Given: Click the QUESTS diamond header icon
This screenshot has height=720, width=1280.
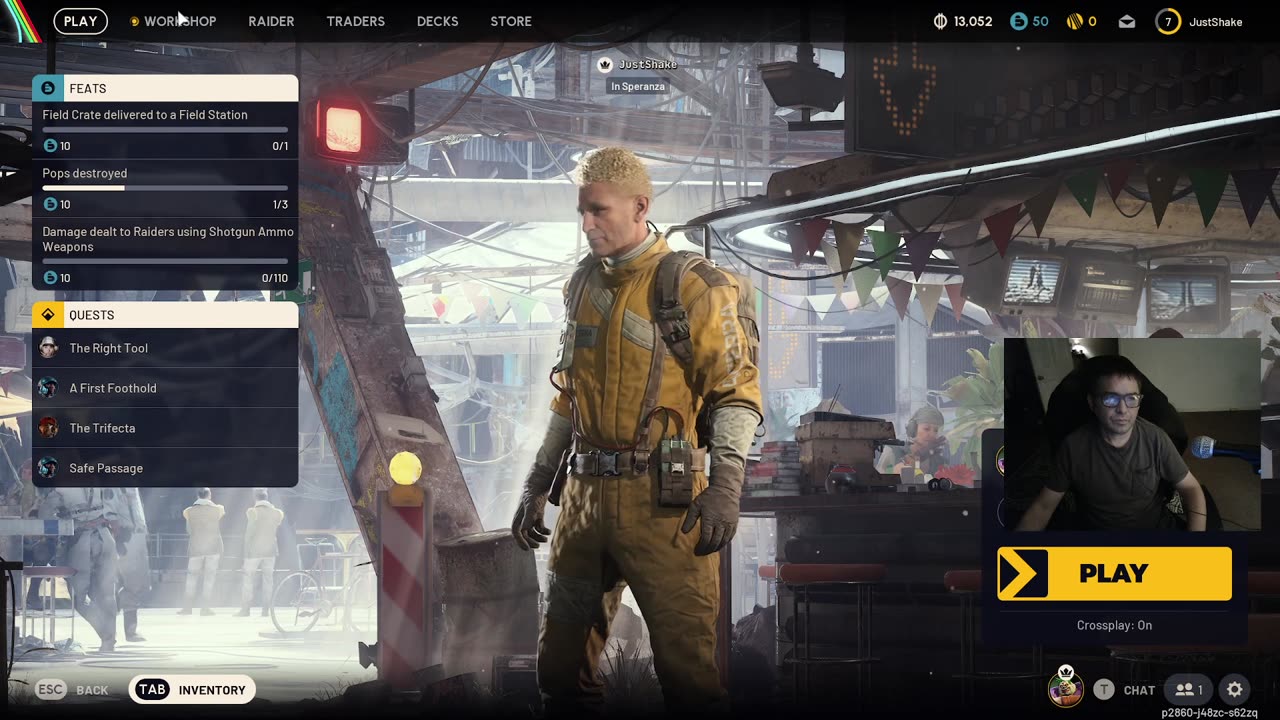Looking at the screenshot, I should [x=48, y=315].
